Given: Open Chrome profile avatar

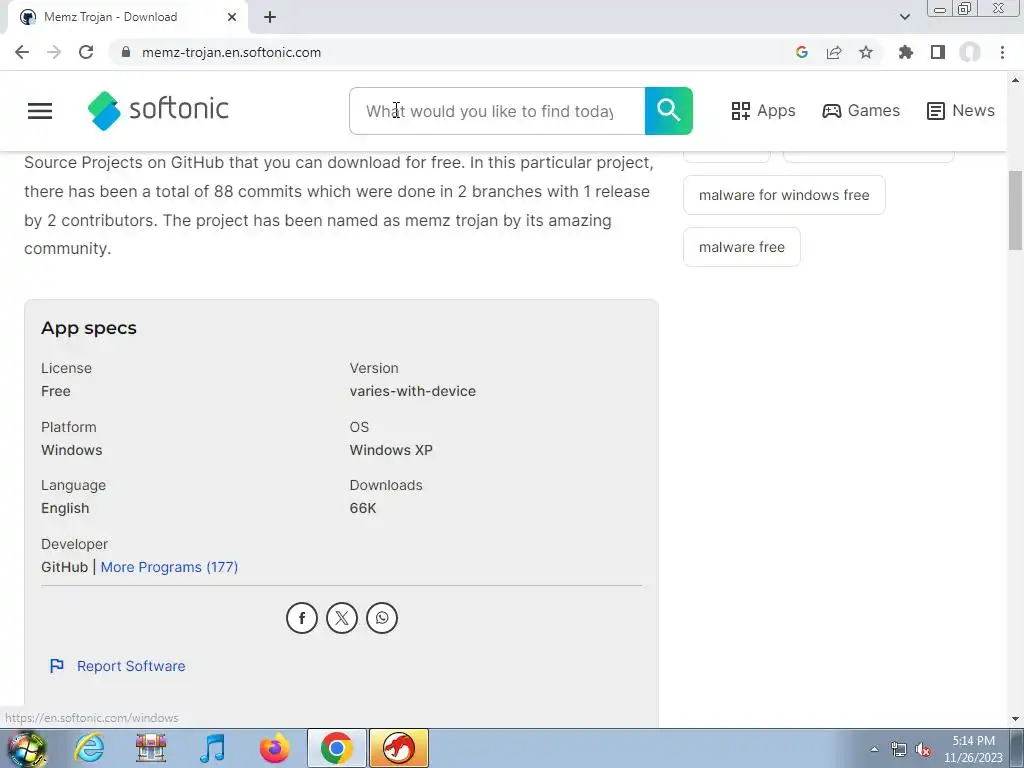Looking at the screenshot, I should click(x=970, y=52).
